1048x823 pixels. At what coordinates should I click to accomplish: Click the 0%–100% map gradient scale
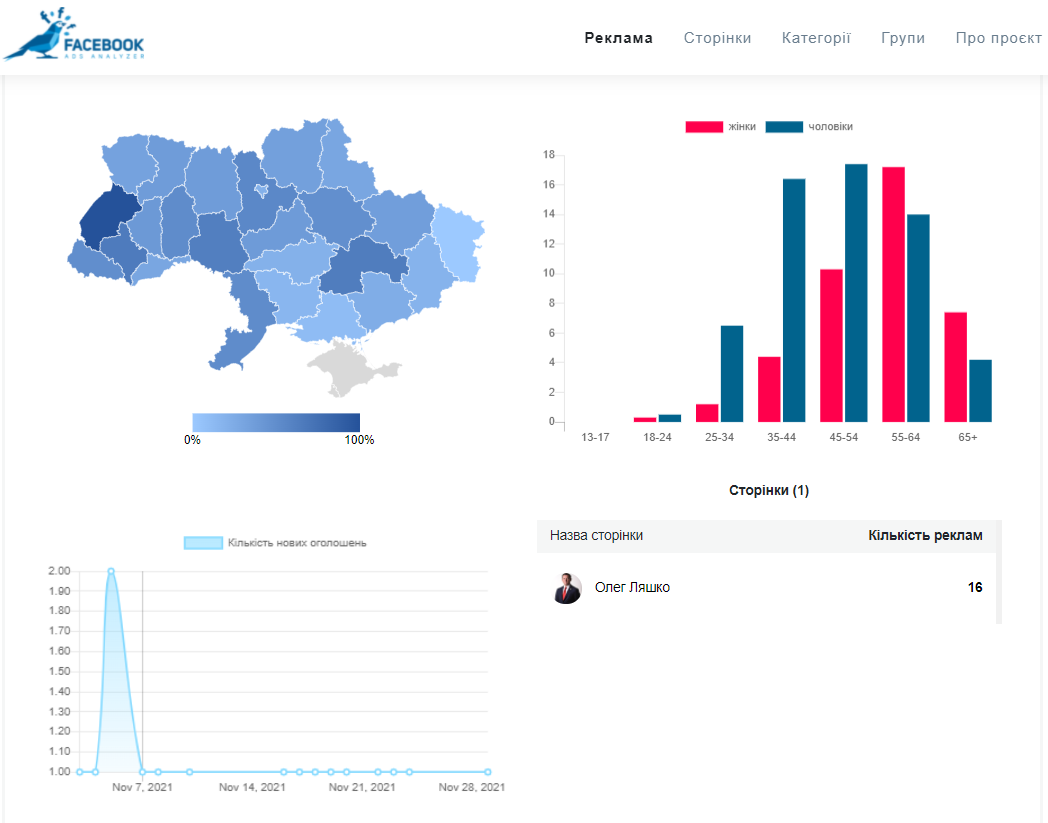point(276,422)
